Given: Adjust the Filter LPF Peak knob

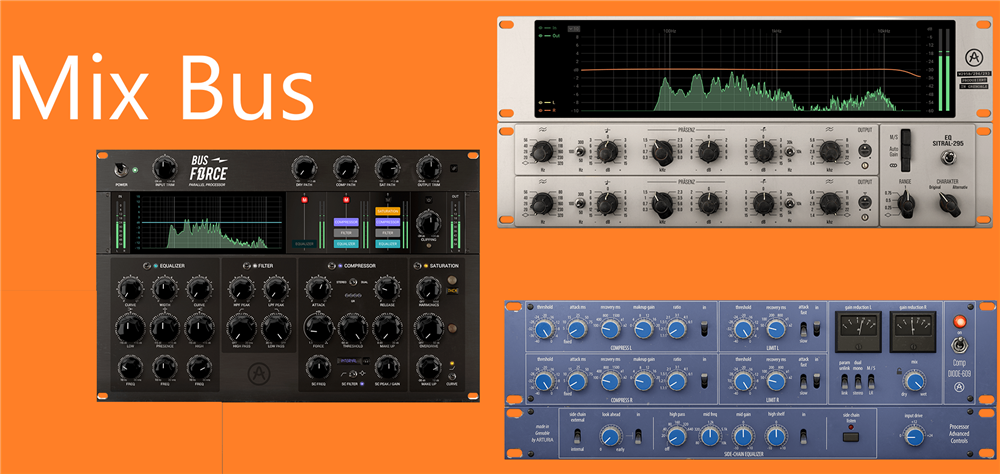Looking at the screenshot, I should 275,289.
